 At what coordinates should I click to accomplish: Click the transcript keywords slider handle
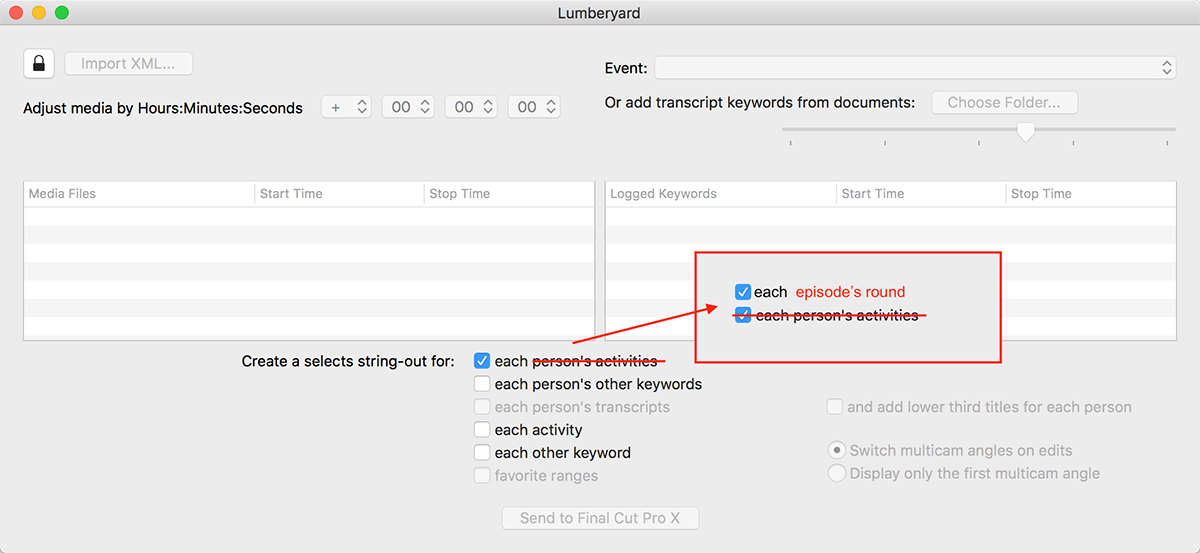coord(1025,131)
